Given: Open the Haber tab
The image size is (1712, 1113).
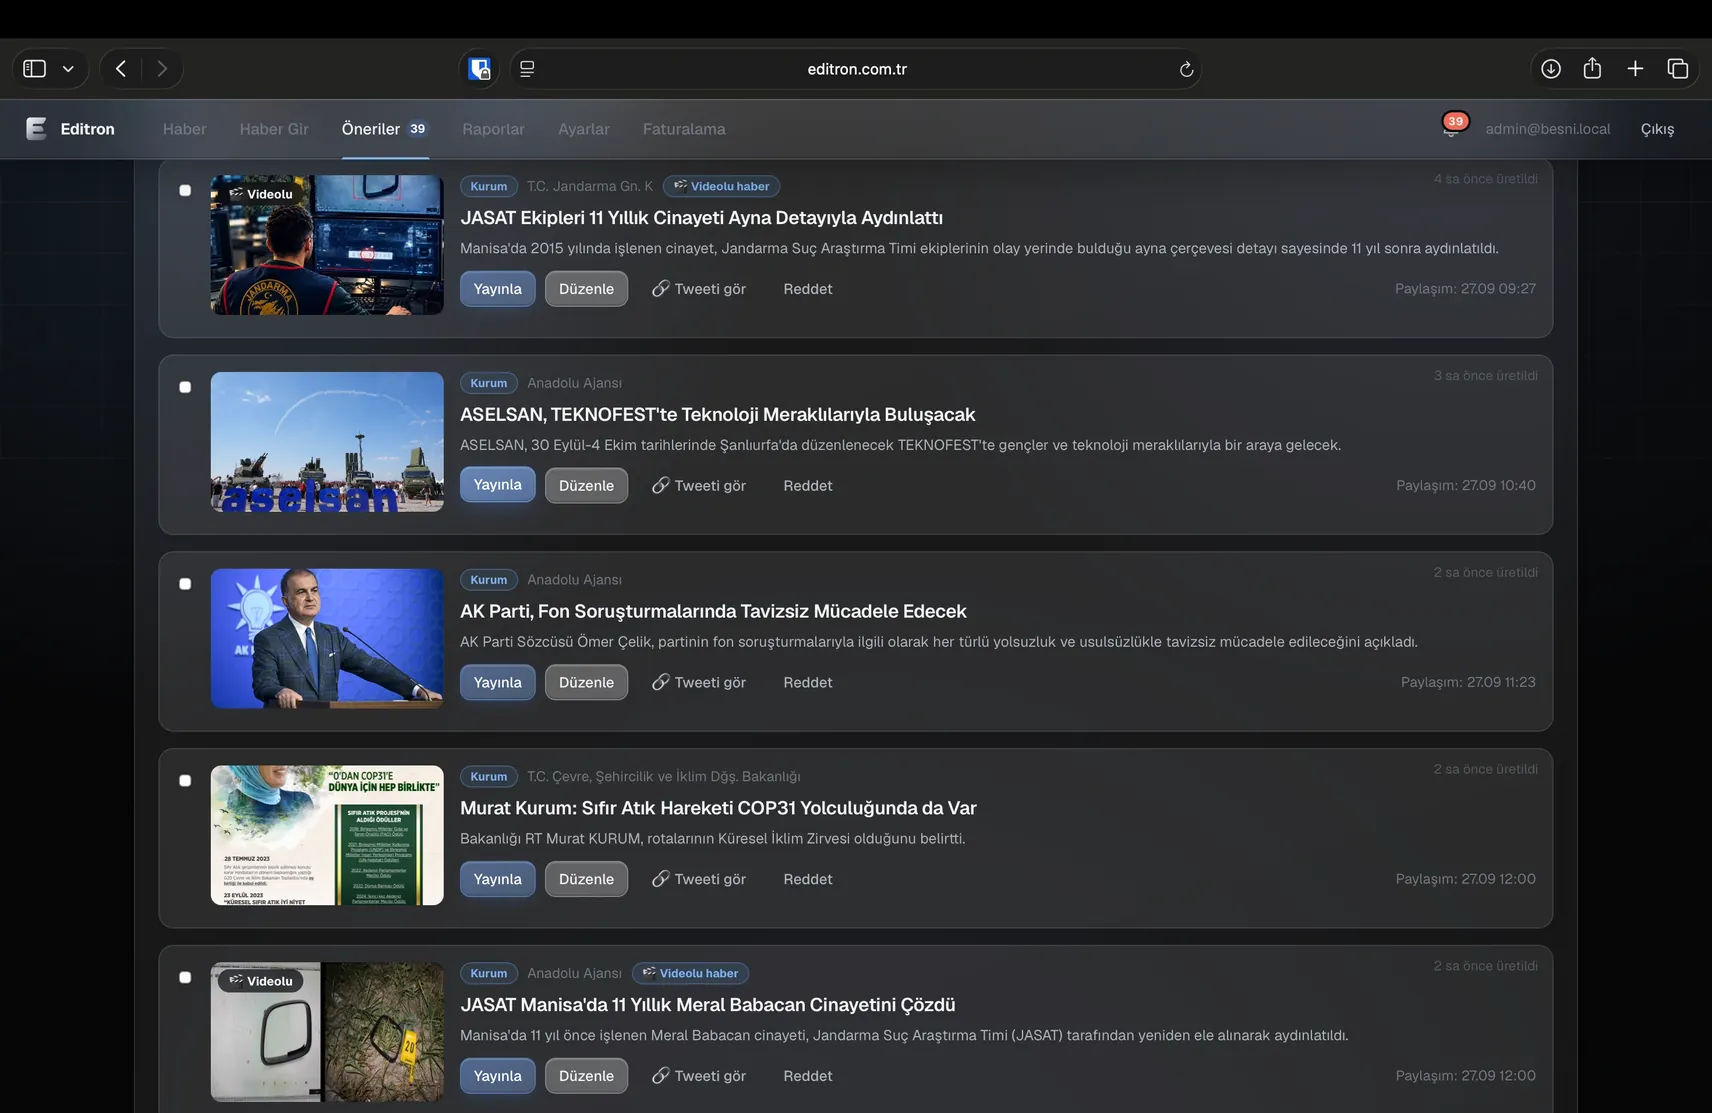Looking at the screenshot, I should pyautogui.click(x=185, y=129).
